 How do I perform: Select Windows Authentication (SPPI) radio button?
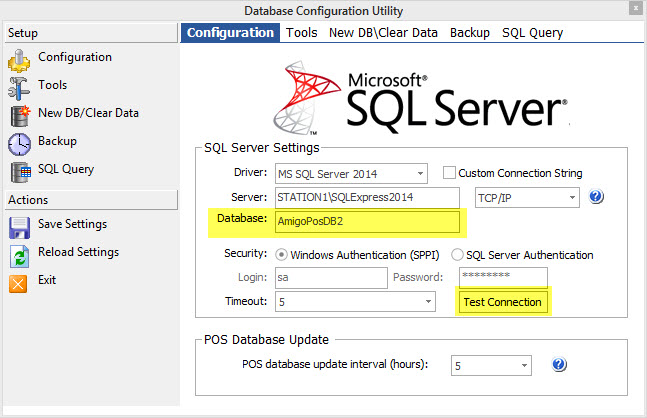point(281,255)
